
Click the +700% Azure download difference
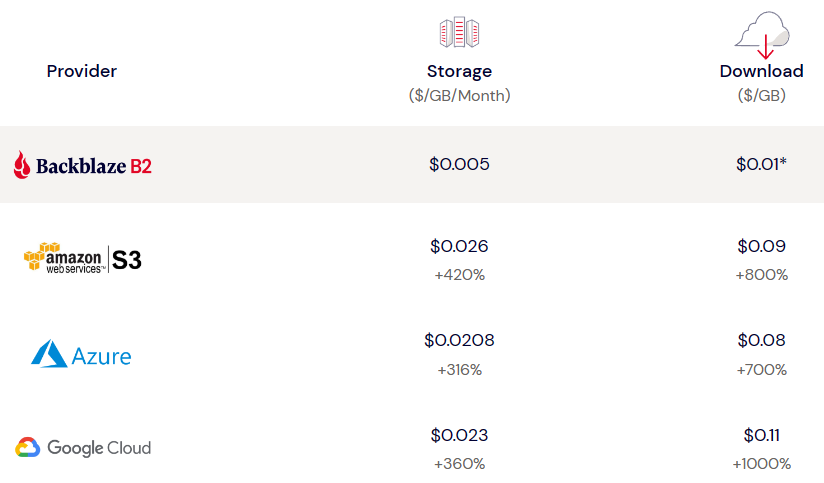coord(761,369)
